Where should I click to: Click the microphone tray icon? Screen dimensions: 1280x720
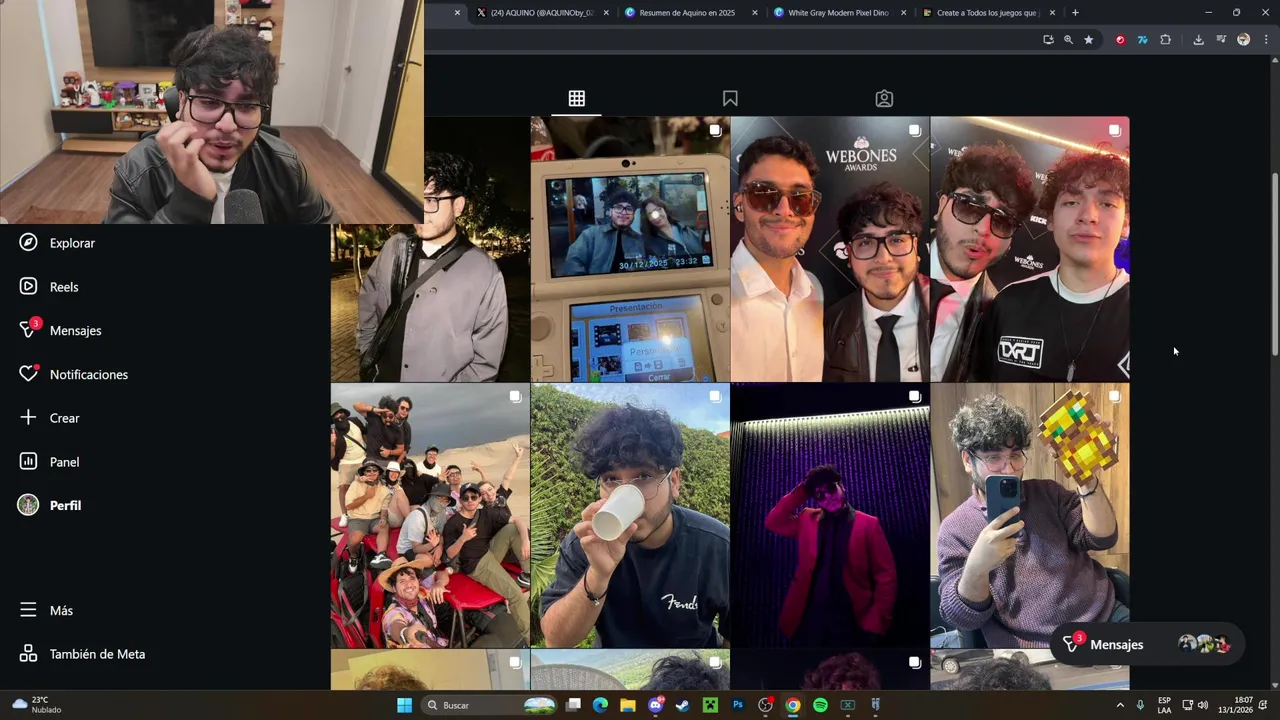1140,705
